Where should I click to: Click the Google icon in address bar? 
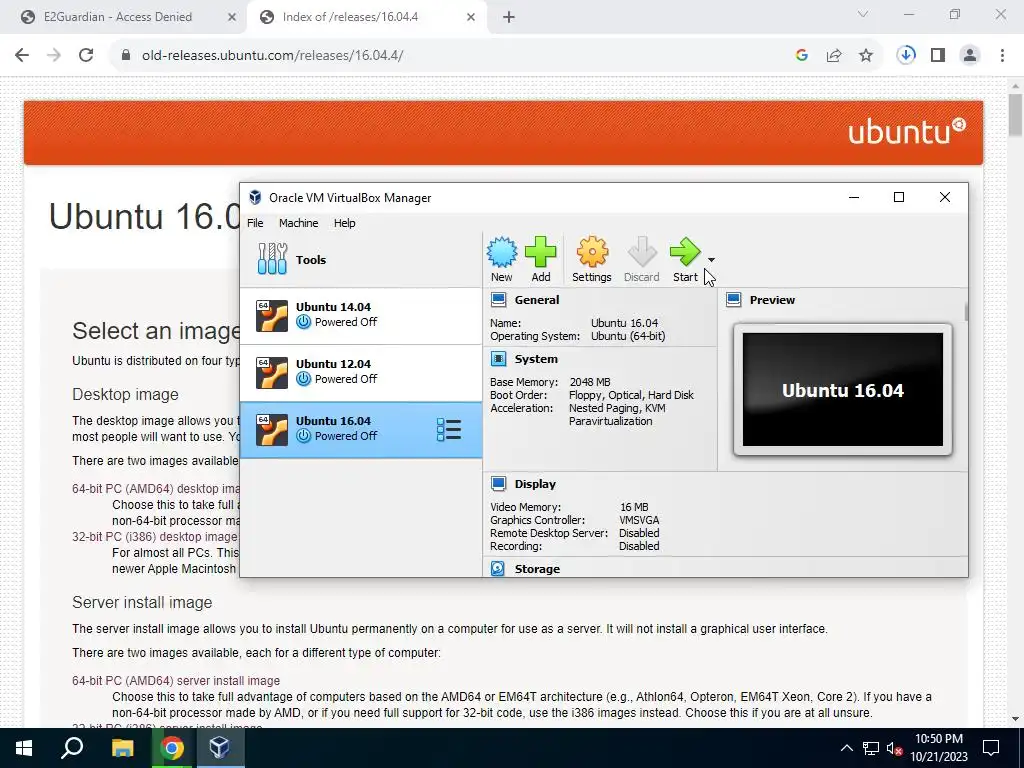pyautogui.click(x=802, y=56)
